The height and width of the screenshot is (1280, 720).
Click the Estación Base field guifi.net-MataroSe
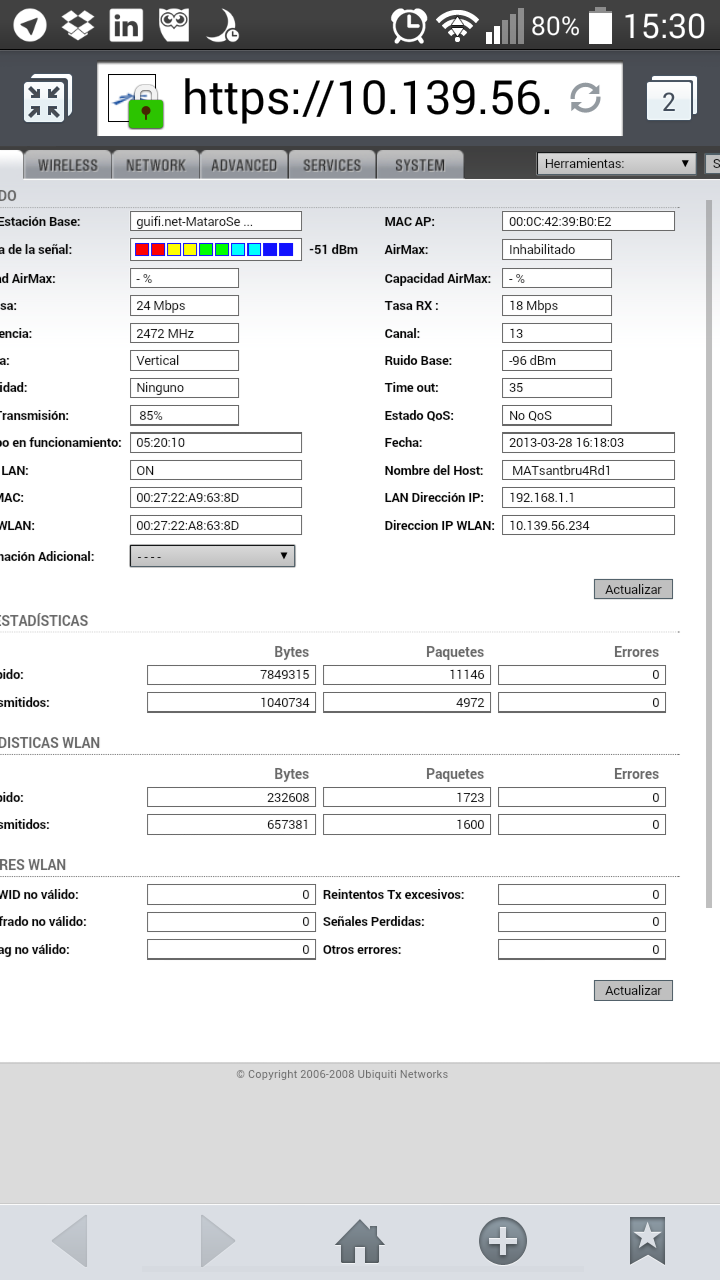pos(216,221)
